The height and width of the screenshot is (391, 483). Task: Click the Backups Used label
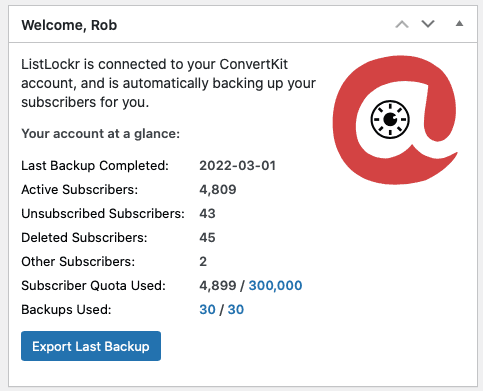[x=66, y=310]
